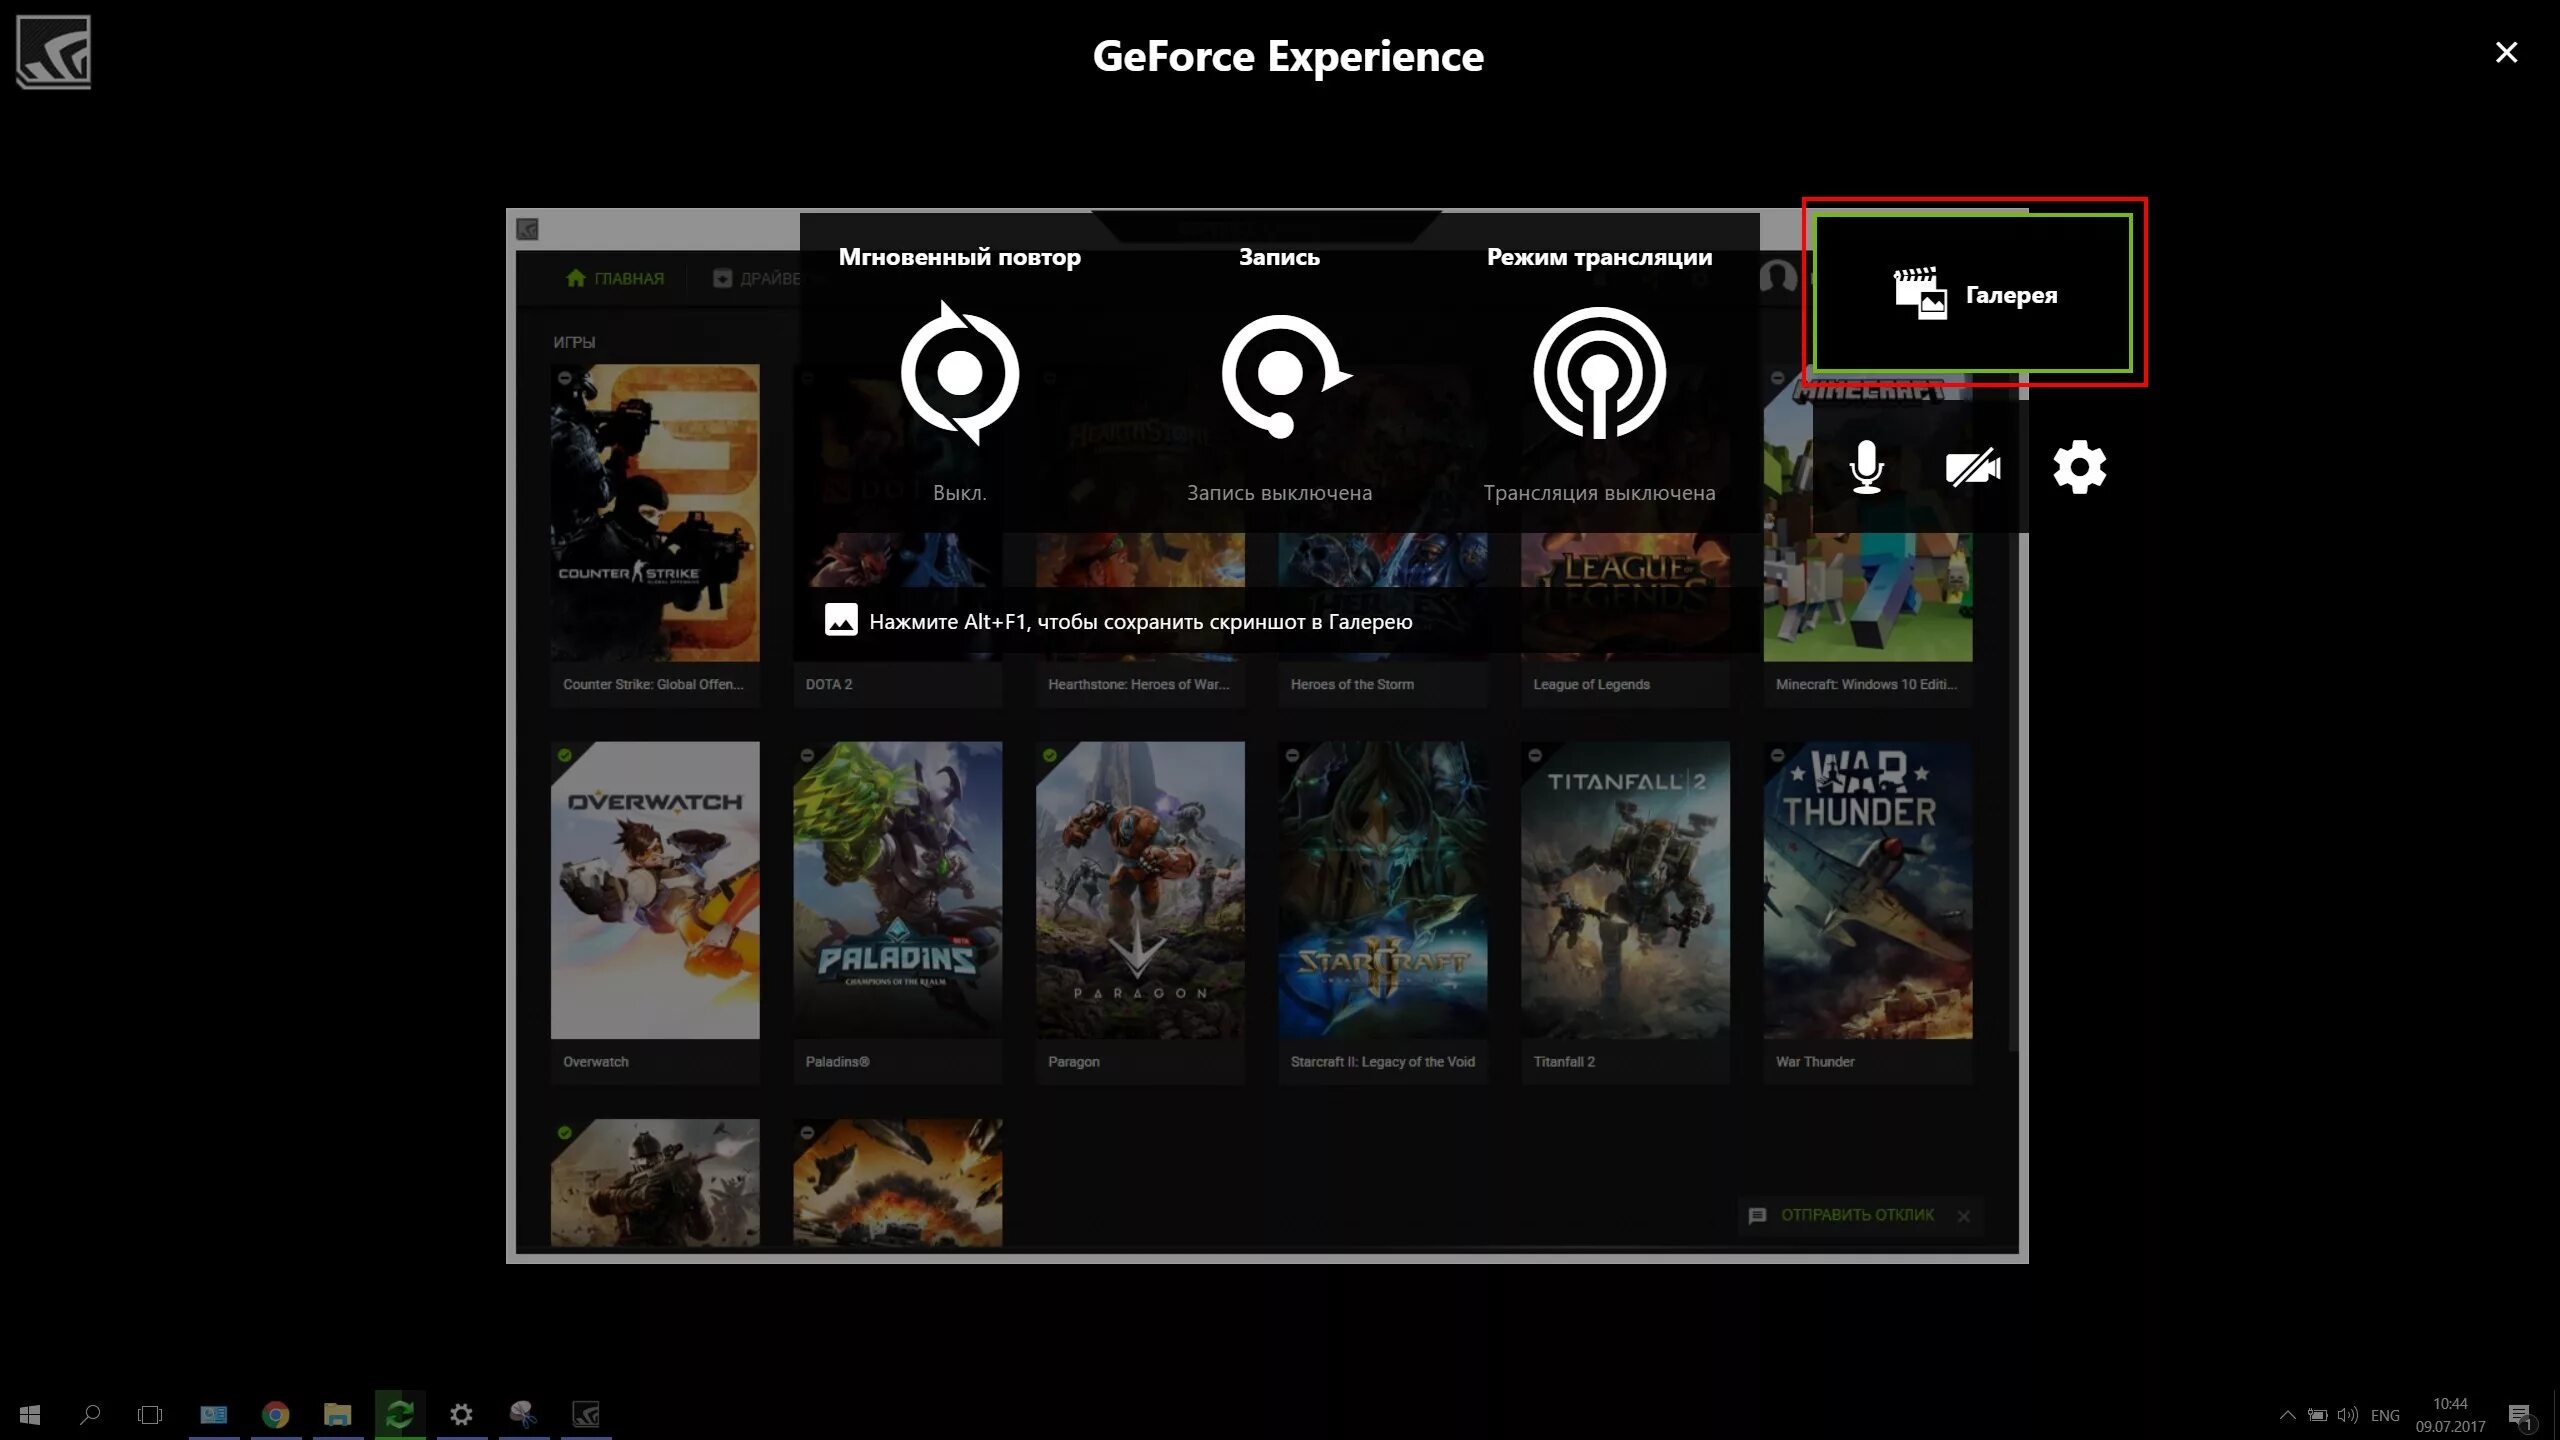
Task: Close the GeForce Experience overlay
Action: pyautogui.click(x=2506, y=52)
